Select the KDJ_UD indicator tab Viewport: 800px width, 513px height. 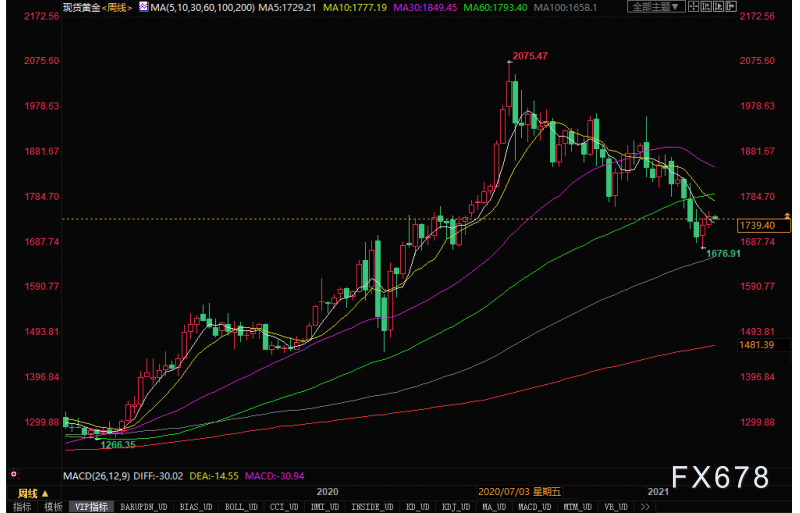(456, 507)
